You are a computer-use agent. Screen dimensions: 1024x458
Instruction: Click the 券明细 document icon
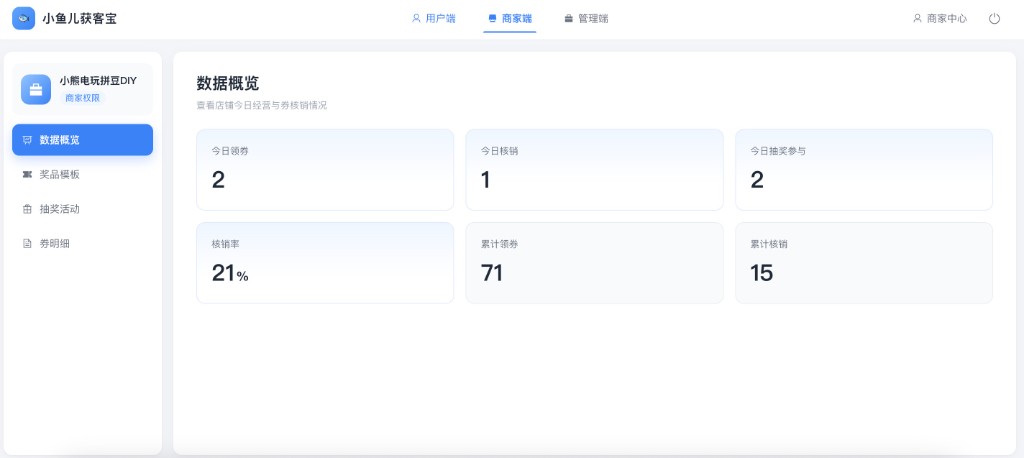[x=27, y=244]
